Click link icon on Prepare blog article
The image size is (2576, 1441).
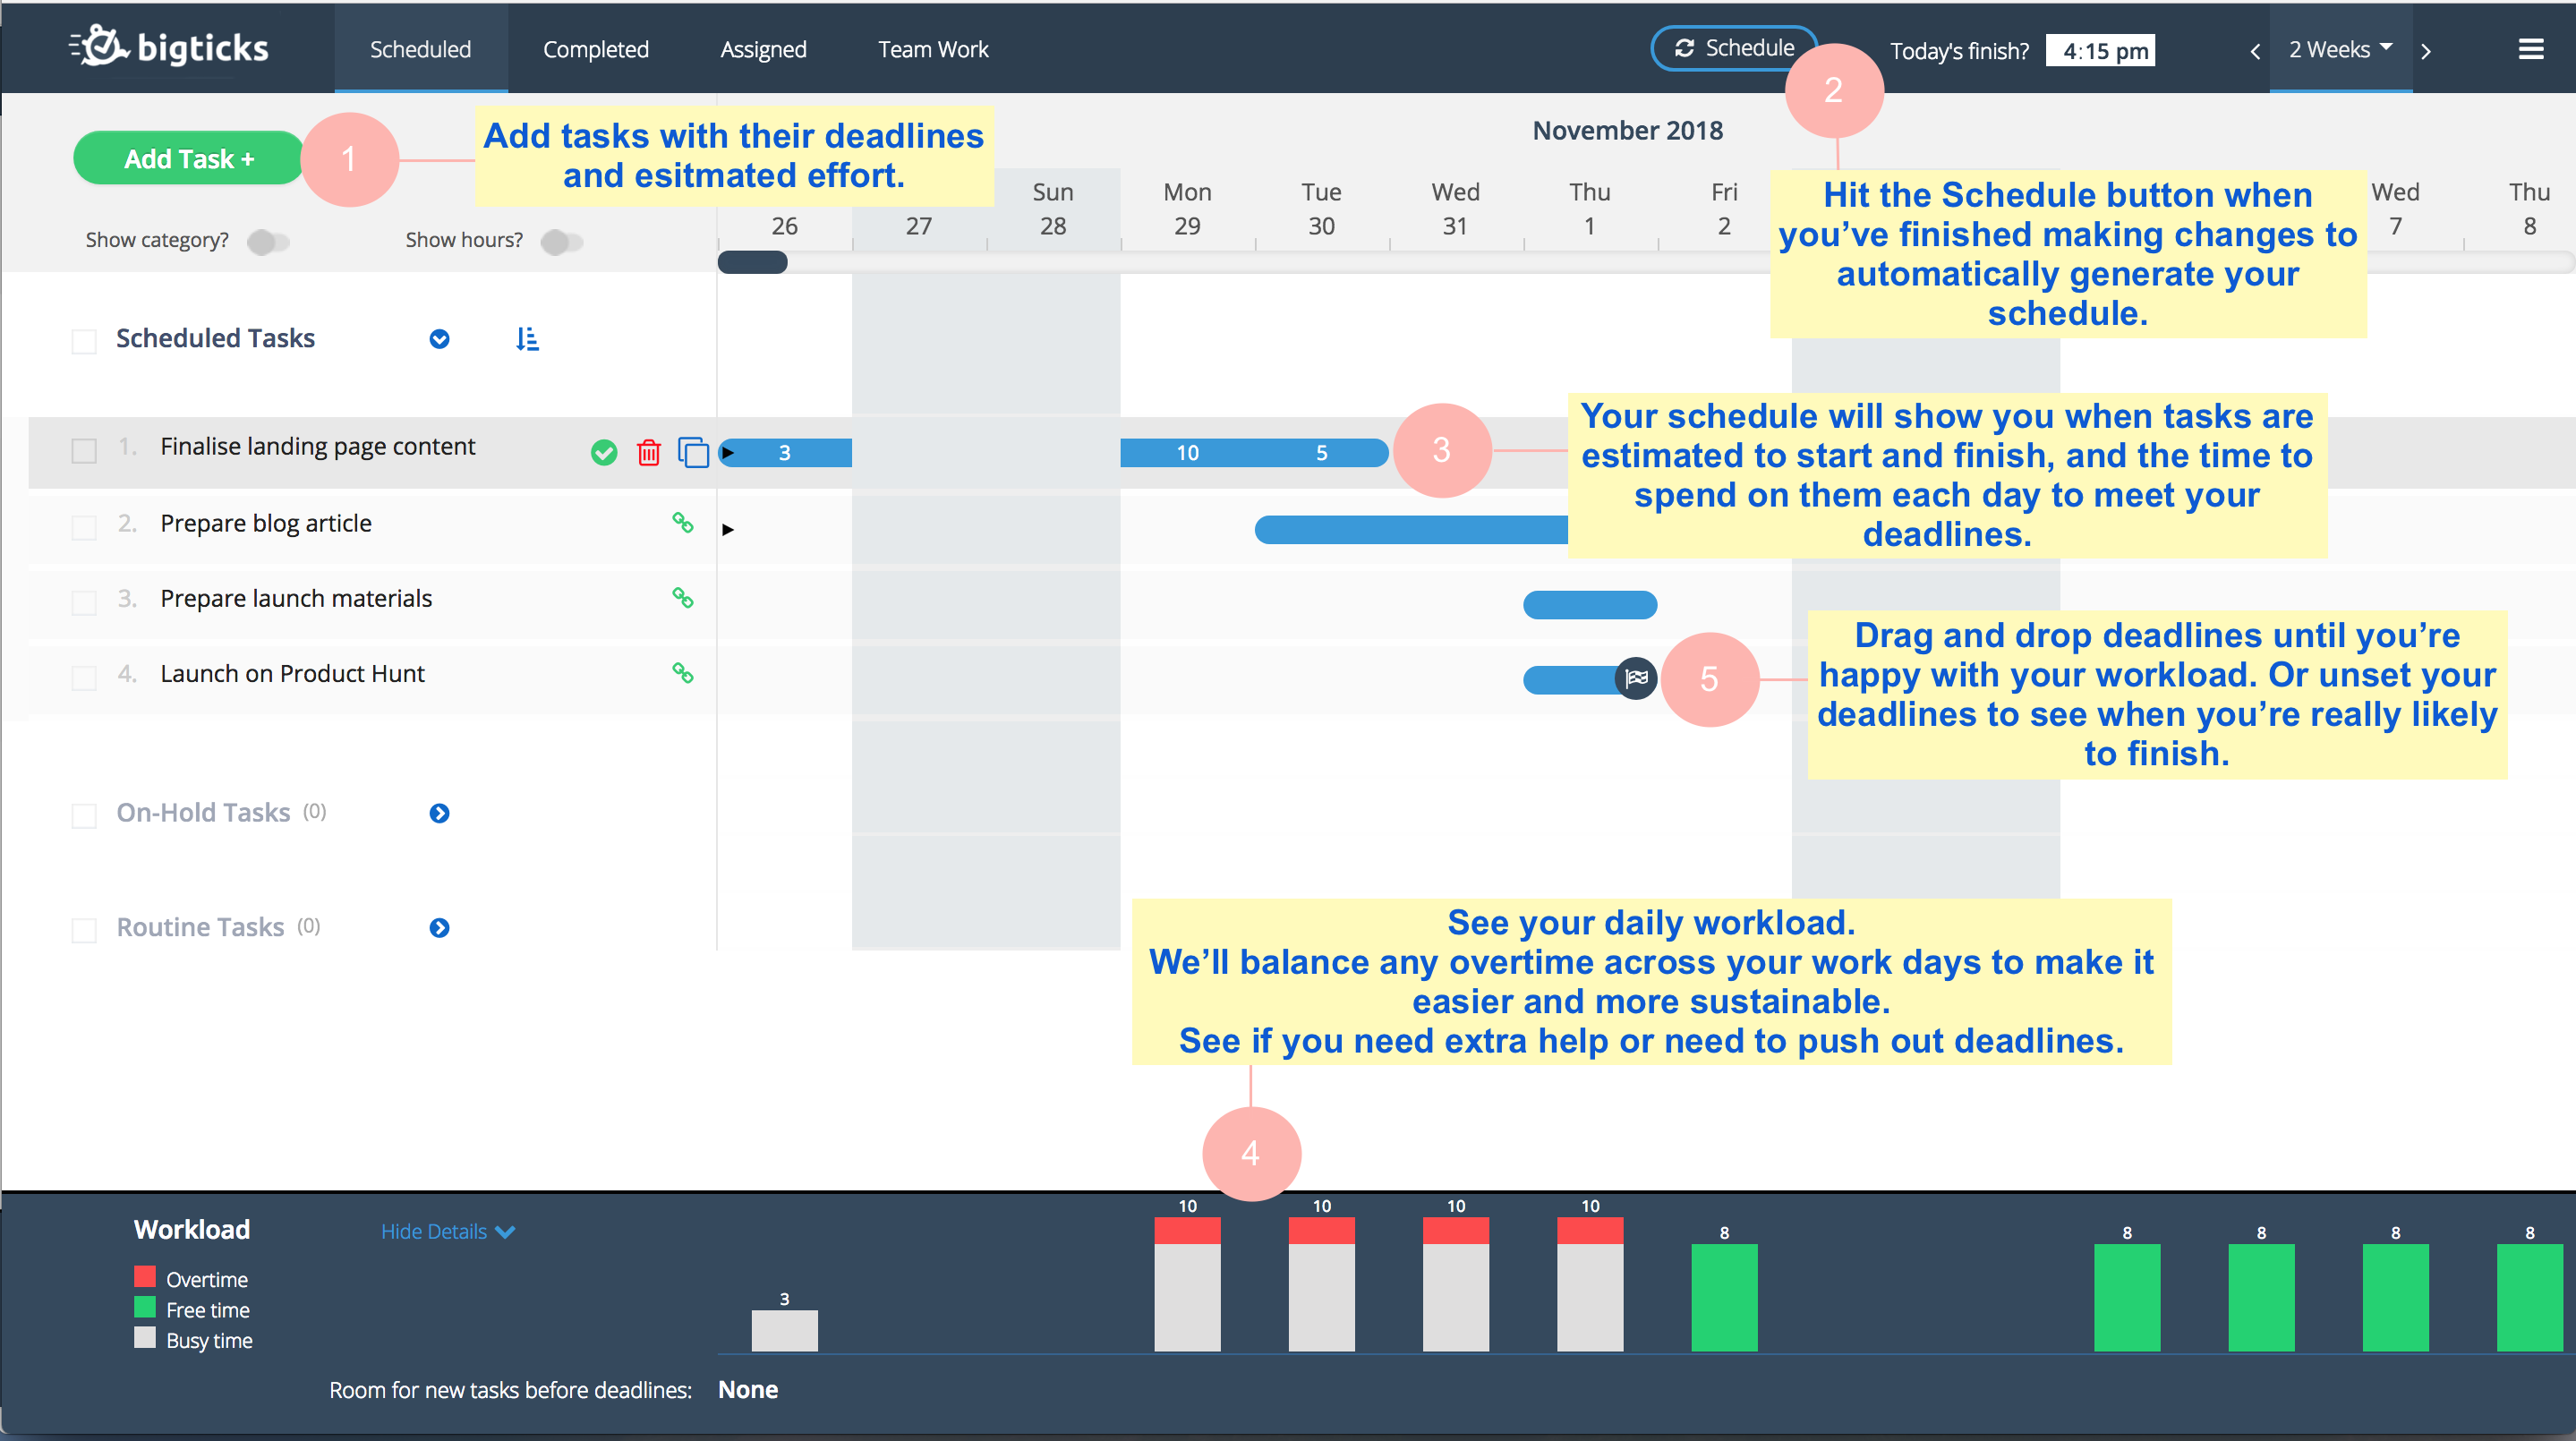tap(683, 523)
